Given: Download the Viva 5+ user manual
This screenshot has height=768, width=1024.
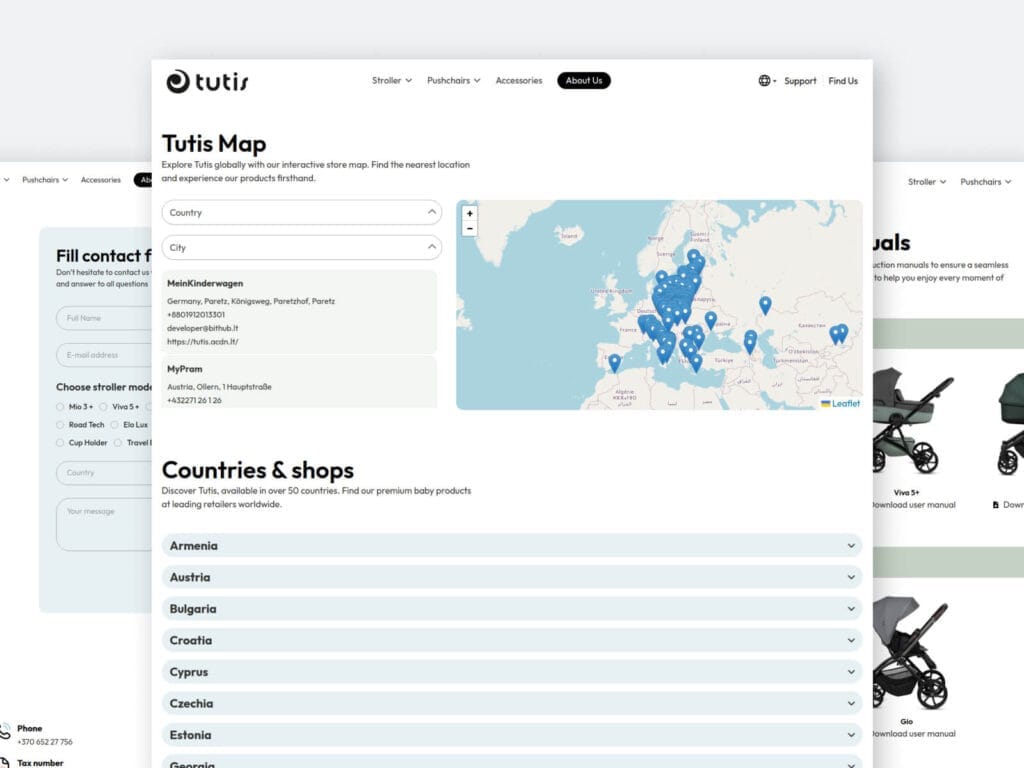Looking at the screenshot, I should pyautogui.click(x=914, y=505).
